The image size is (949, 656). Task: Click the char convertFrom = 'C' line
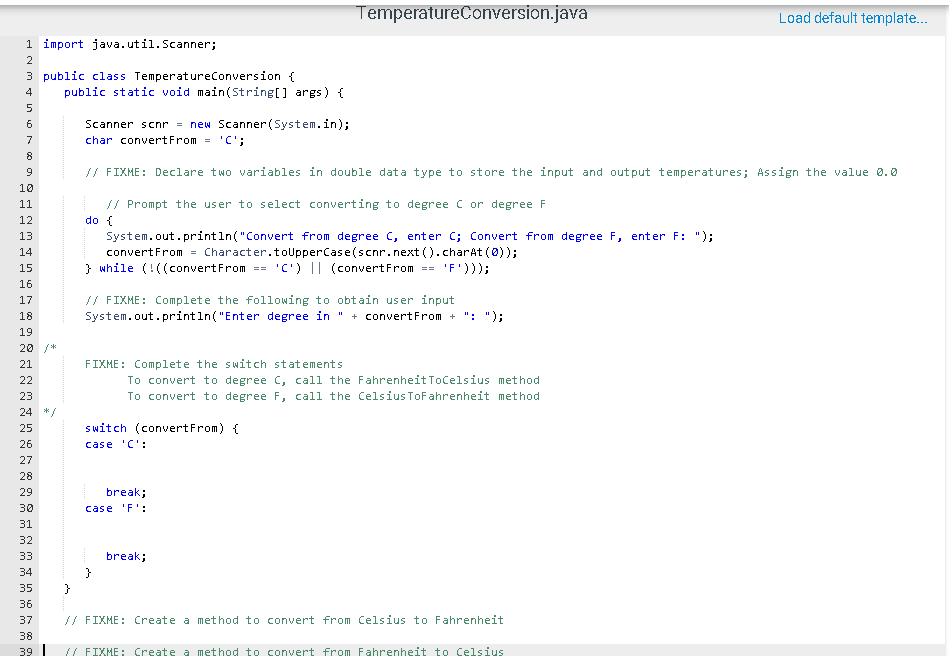[160, 139]
